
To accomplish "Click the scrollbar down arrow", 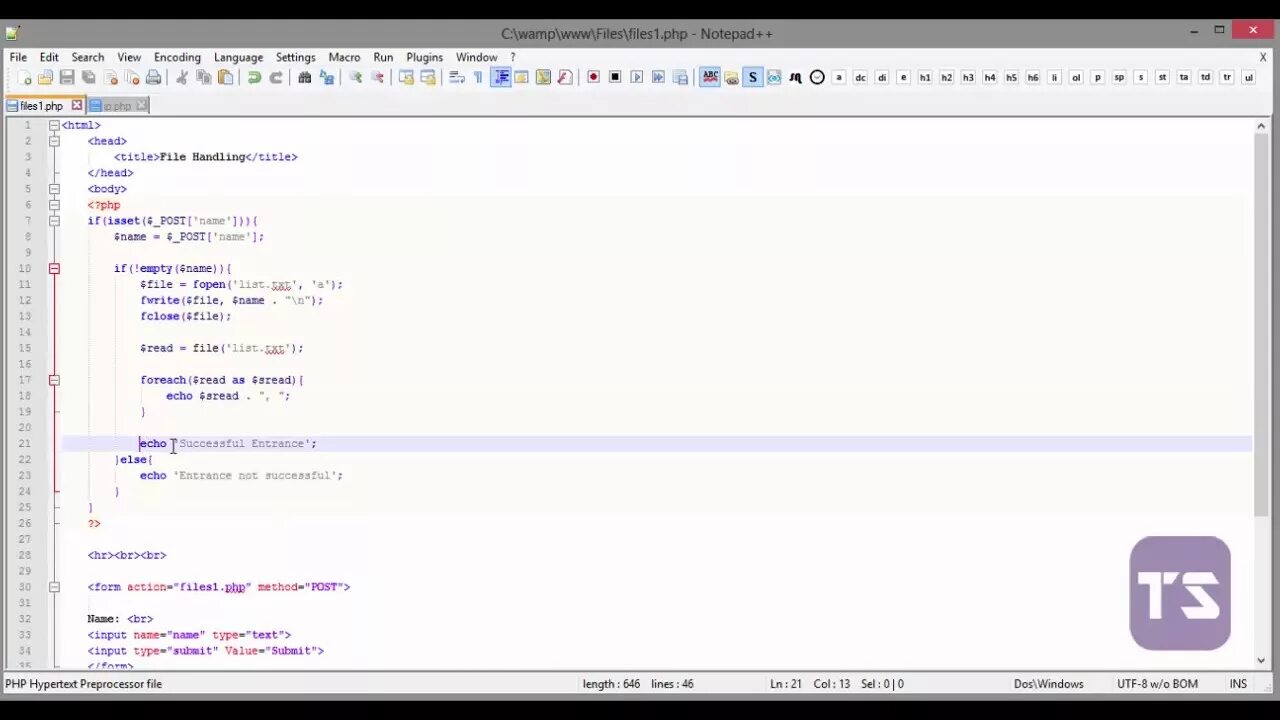I will [x=1261, y=659].
